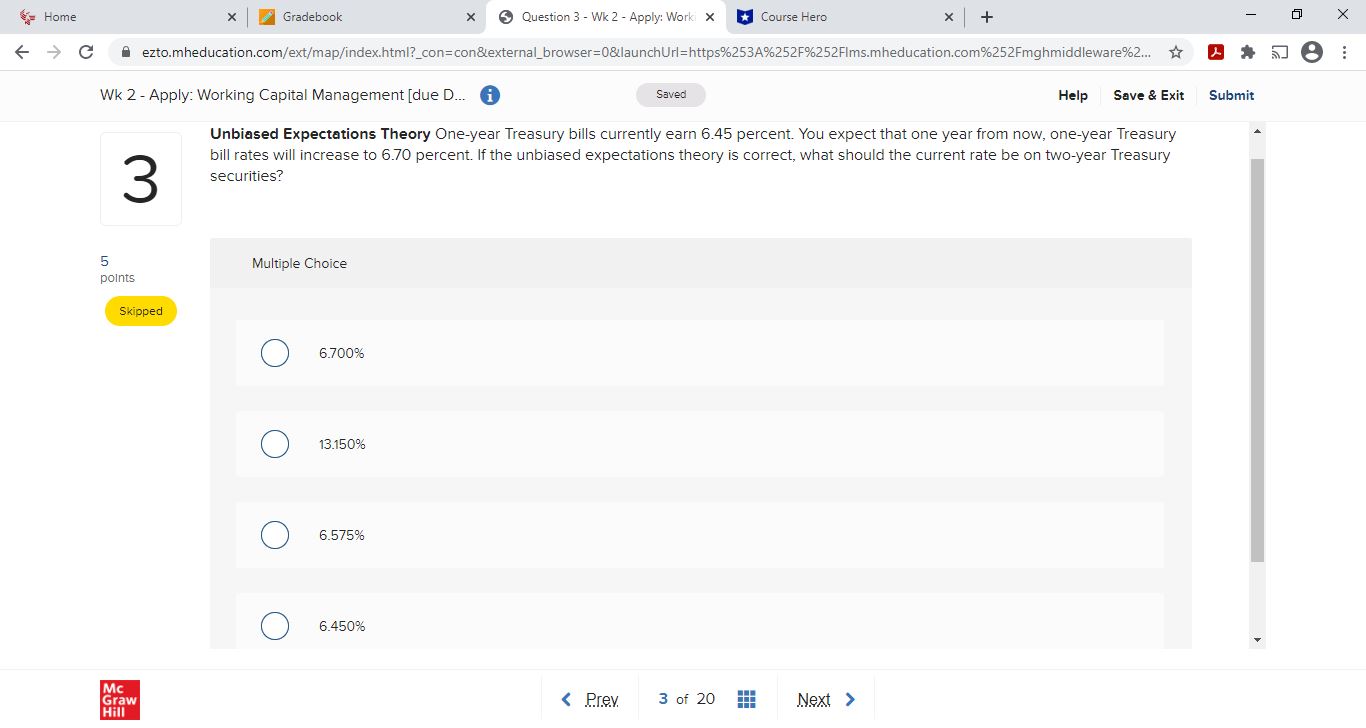Screen dimensions: 1366x728
Task: Open the browser extensions puzzle icon
Action: pyautogui.click(x=1248, y=51)
